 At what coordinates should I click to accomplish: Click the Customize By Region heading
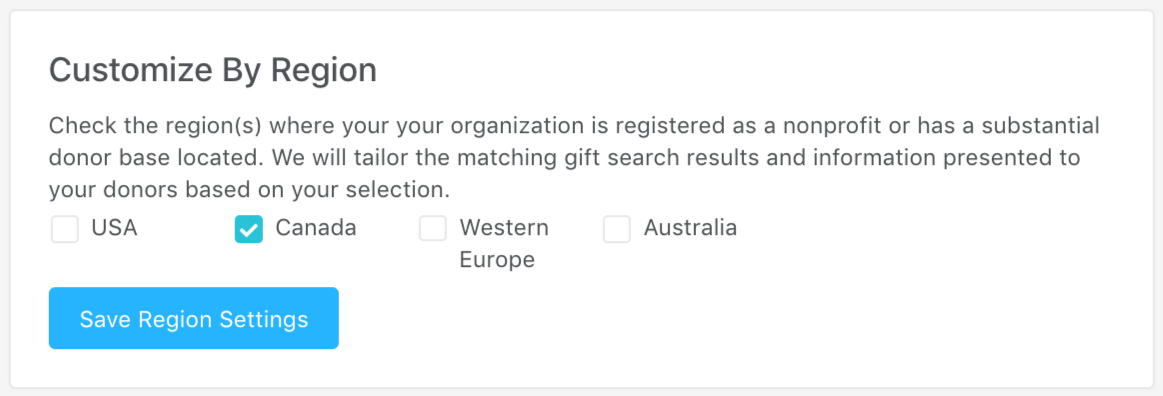tap(213, 70)
